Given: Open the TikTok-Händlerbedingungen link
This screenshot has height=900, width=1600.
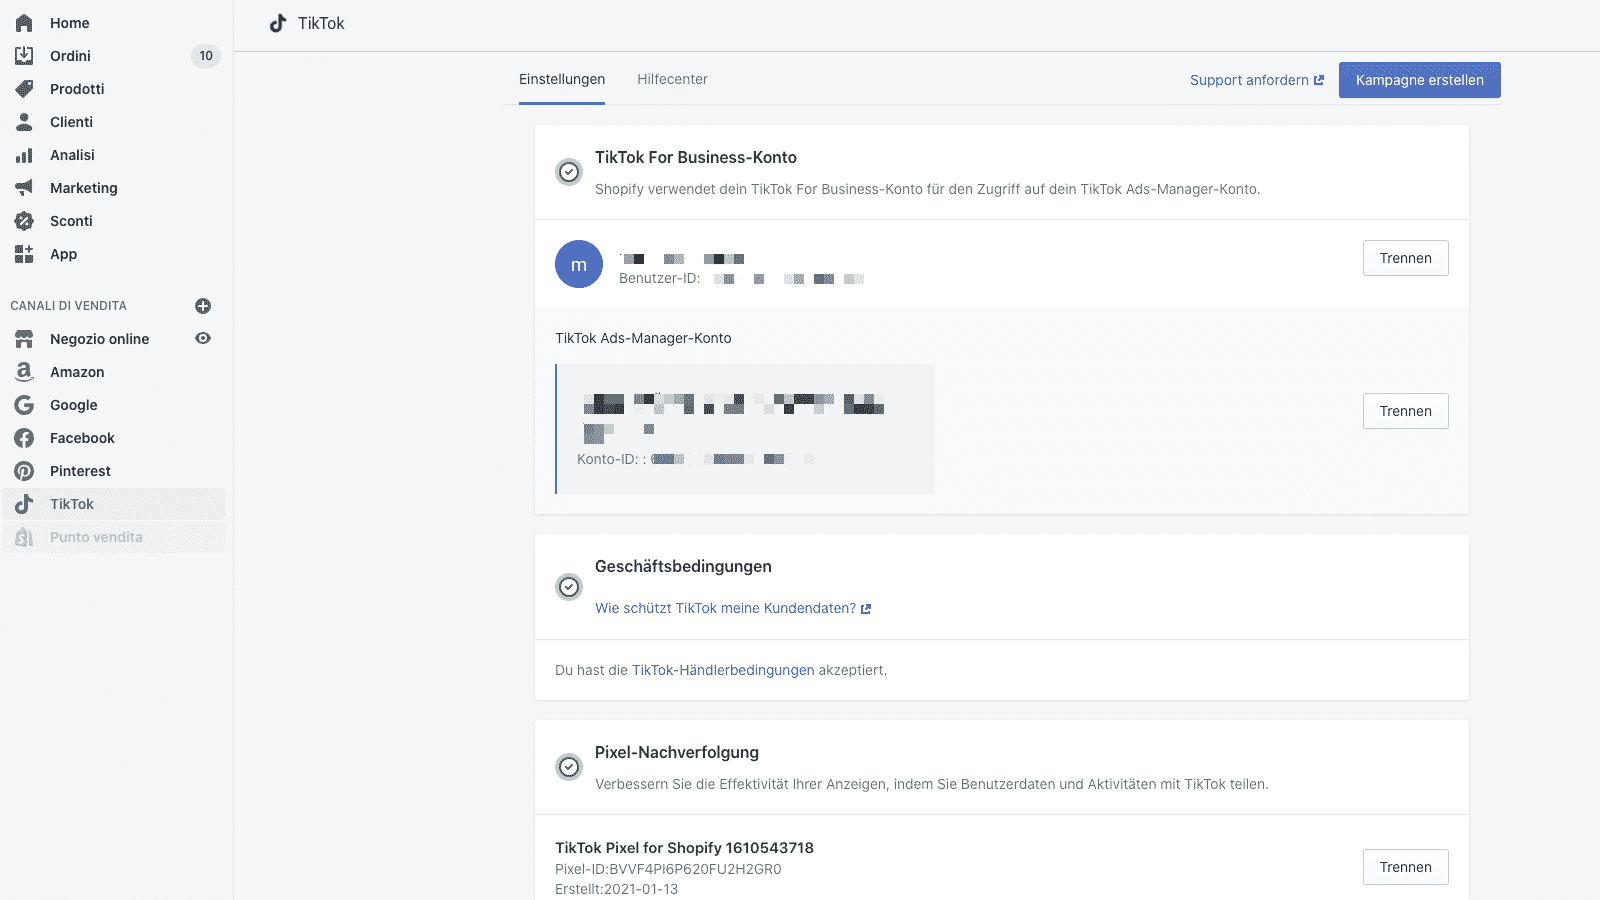Looking at the screenshot, I should click(723, 670).
